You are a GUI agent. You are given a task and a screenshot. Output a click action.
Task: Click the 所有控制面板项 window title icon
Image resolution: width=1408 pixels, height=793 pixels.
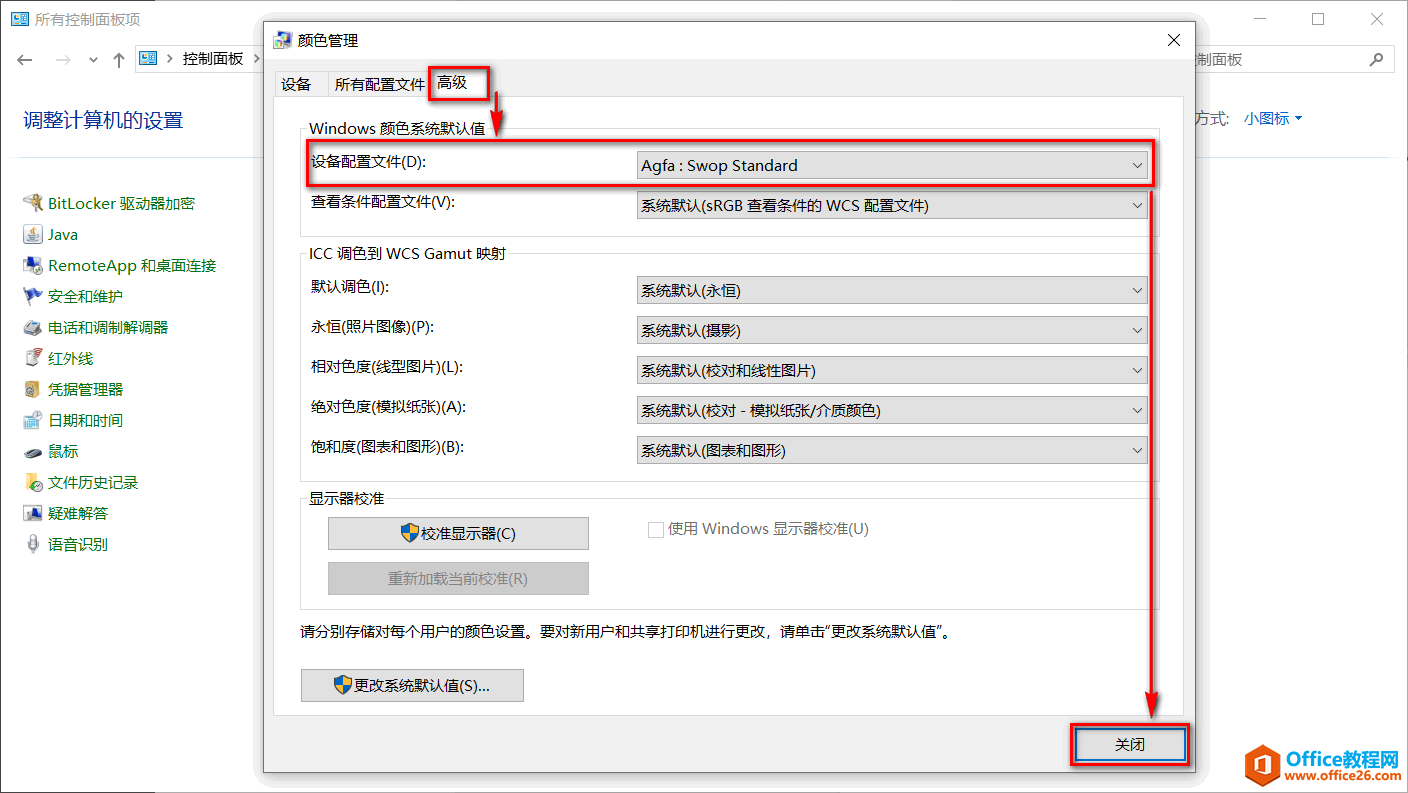click(19, 19)
